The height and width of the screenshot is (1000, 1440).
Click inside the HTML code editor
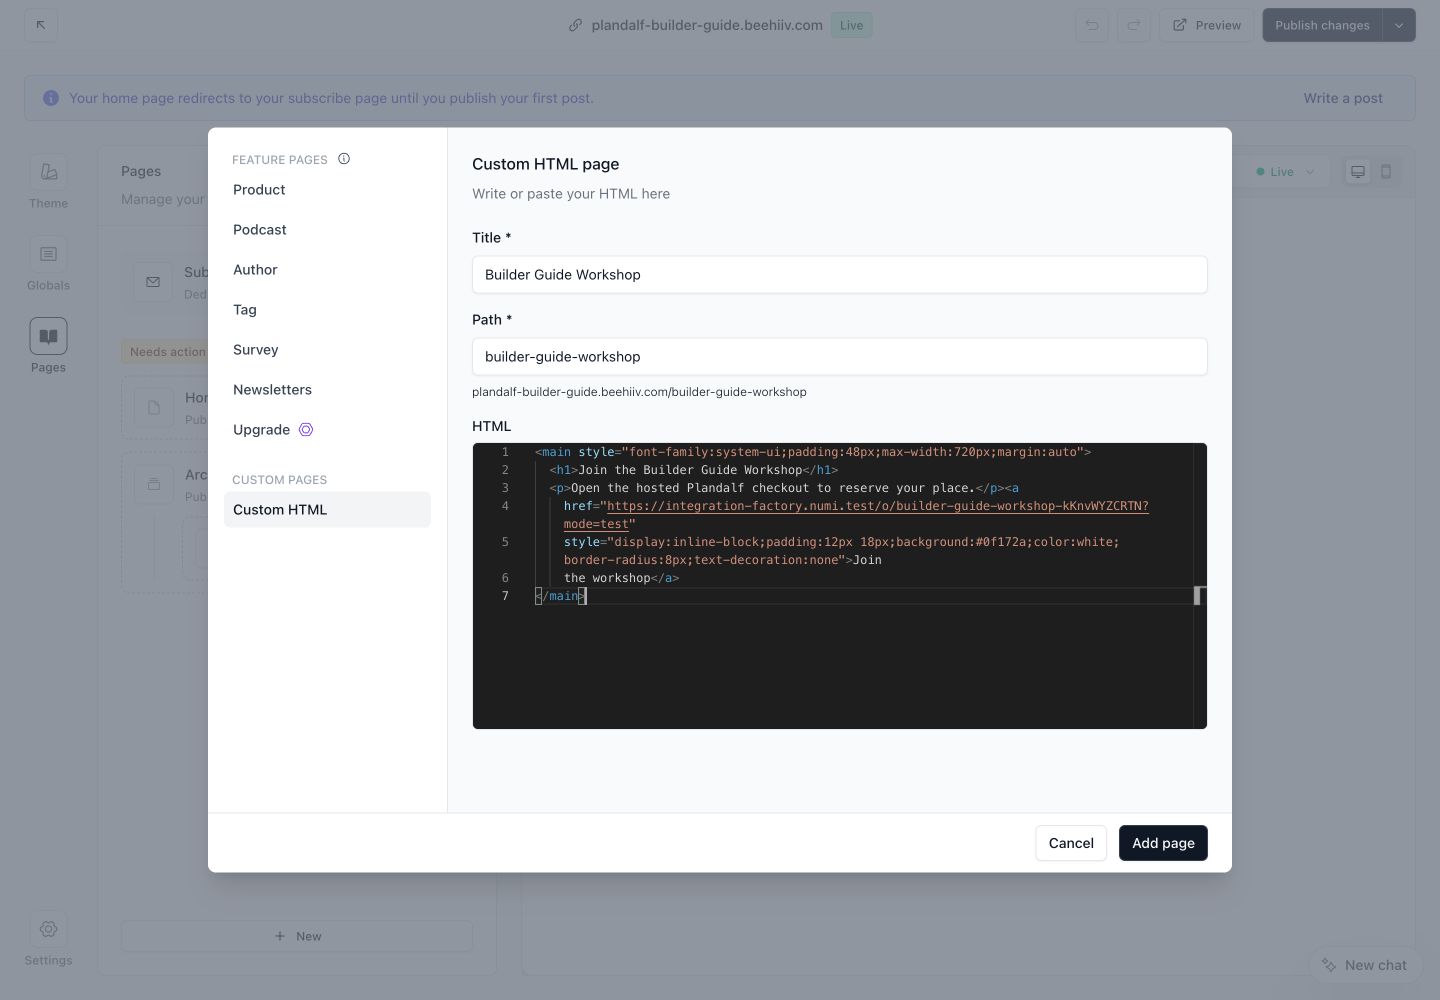839,586
